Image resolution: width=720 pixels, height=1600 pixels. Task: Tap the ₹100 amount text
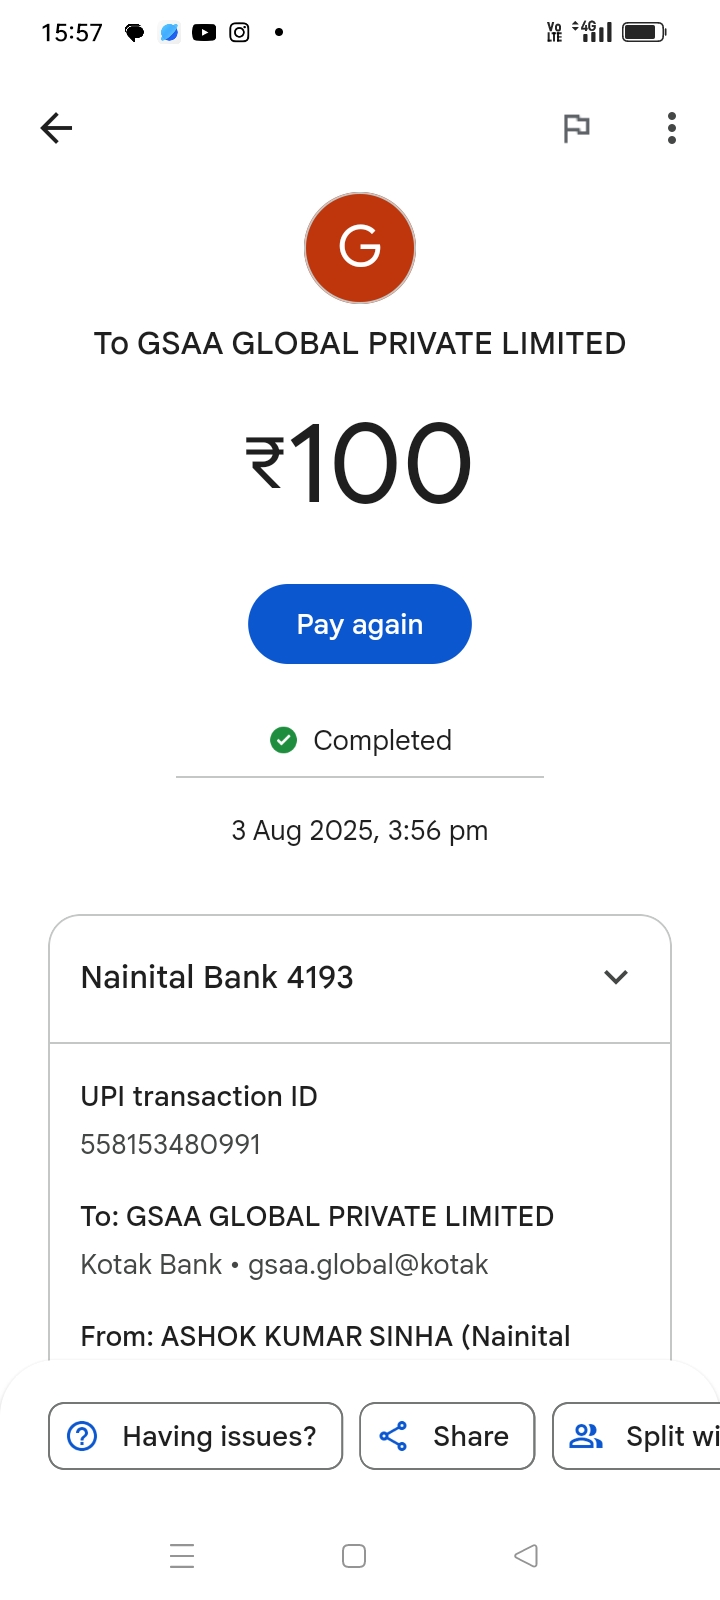[x=360, y=463]
